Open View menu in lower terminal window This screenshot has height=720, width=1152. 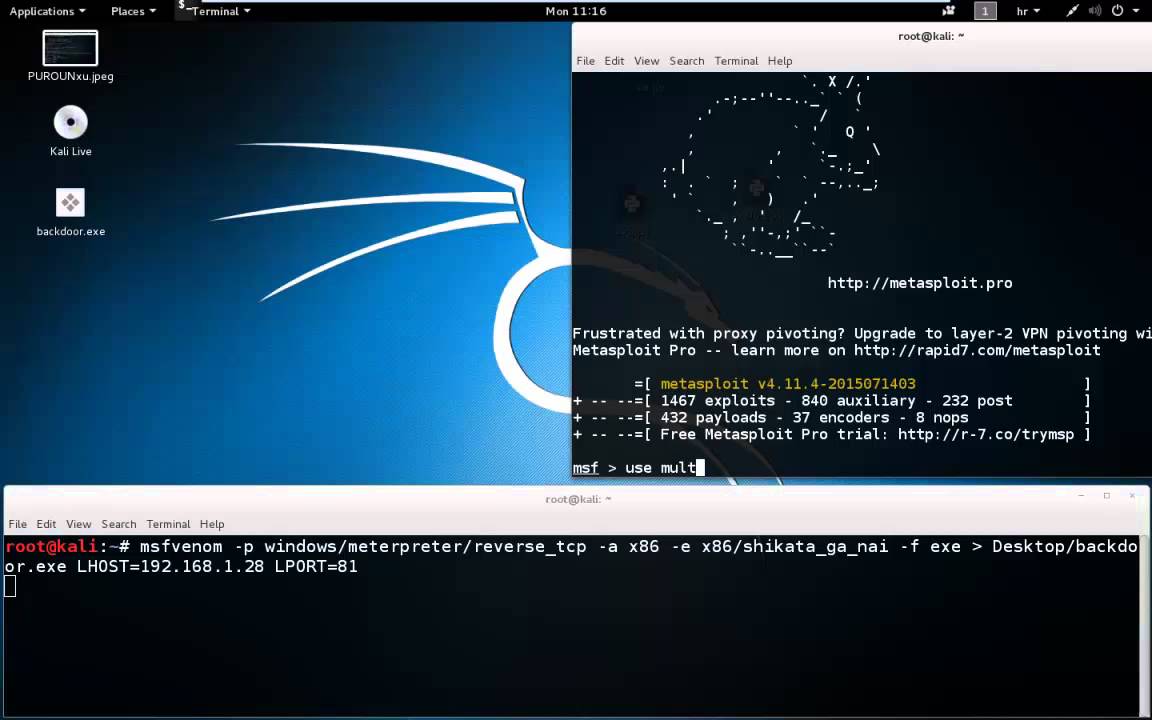(x=79, y=524)
